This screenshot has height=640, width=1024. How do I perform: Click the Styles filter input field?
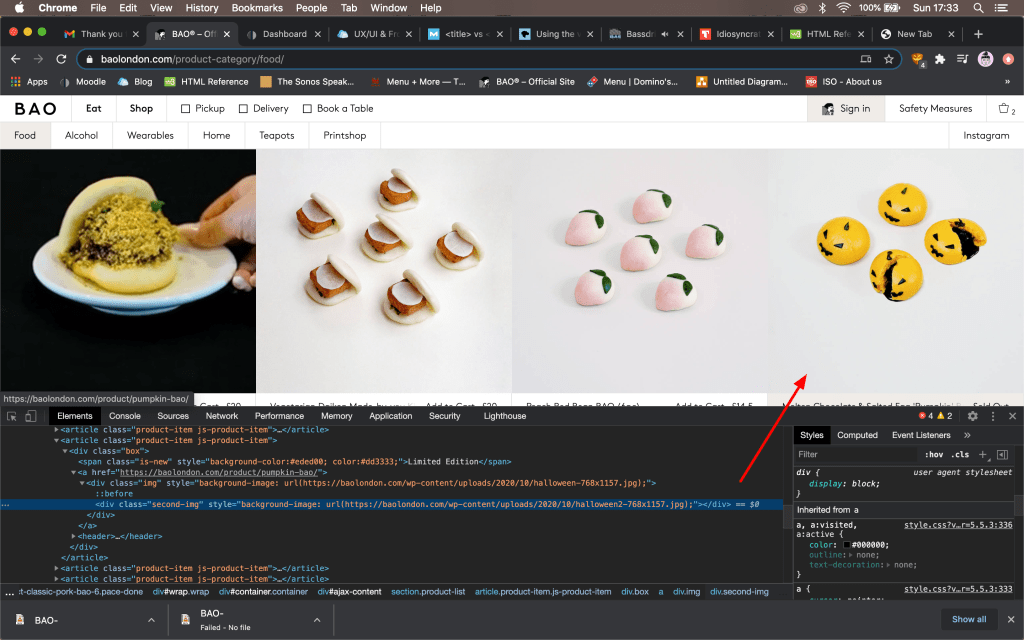click(x=855, y=455)
